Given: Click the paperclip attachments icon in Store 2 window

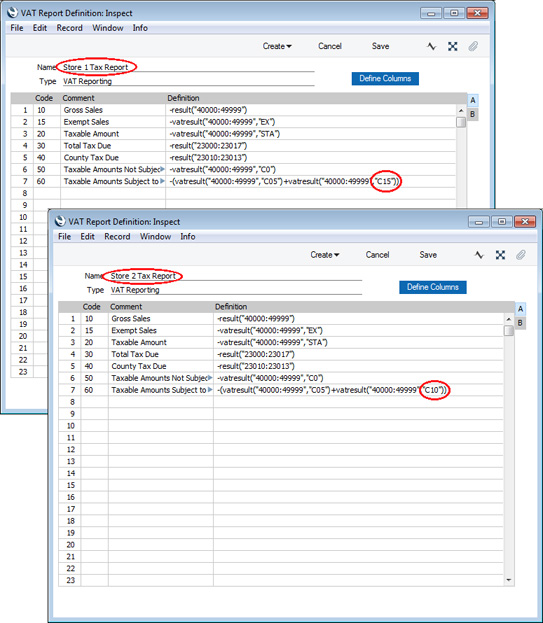Looking at the screenshot, I should [521, 255].
